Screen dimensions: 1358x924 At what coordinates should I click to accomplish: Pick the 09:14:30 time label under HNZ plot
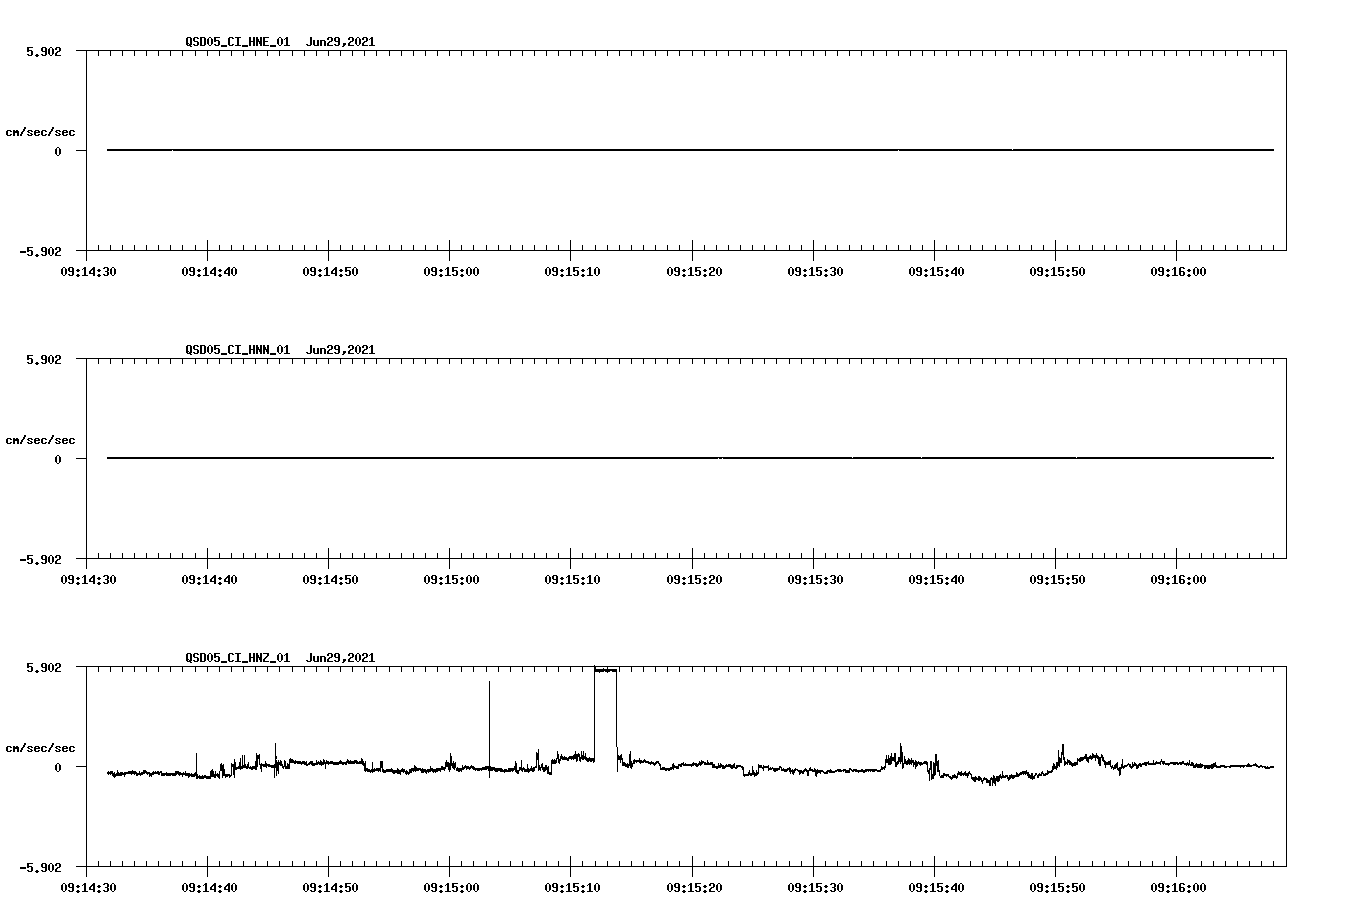click(x=87, y=888)
